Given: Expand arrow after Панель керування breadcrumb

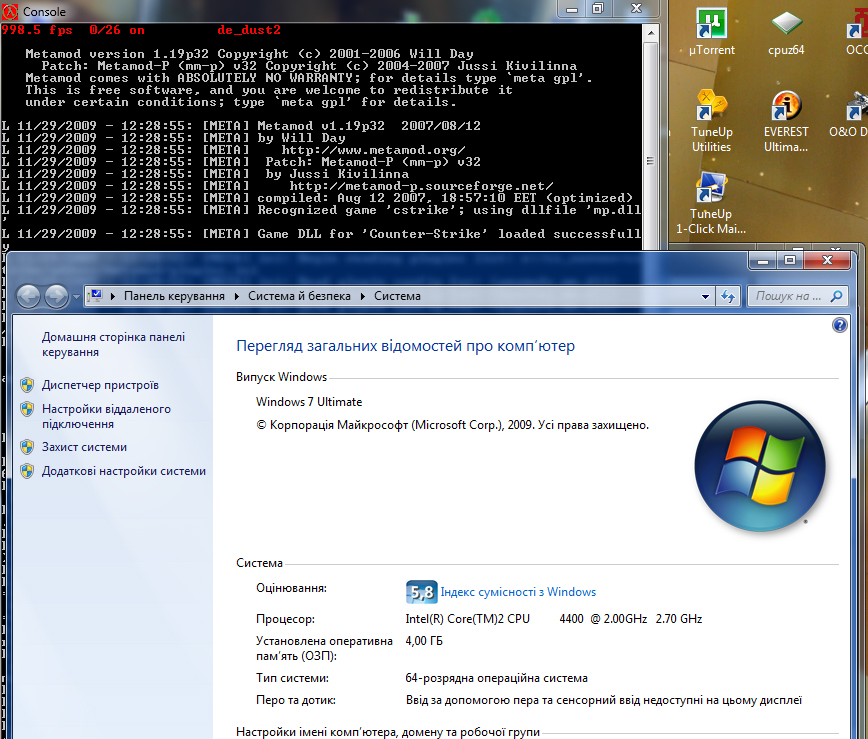Looking at the screenshot, I should tap(237, 296).
